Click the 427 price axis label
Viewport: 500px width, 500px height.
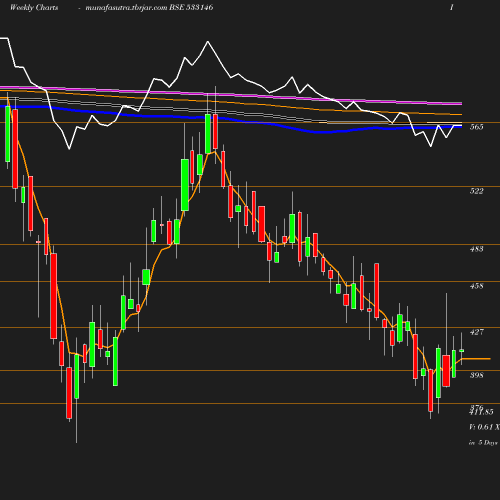click(x=476, y=332)
